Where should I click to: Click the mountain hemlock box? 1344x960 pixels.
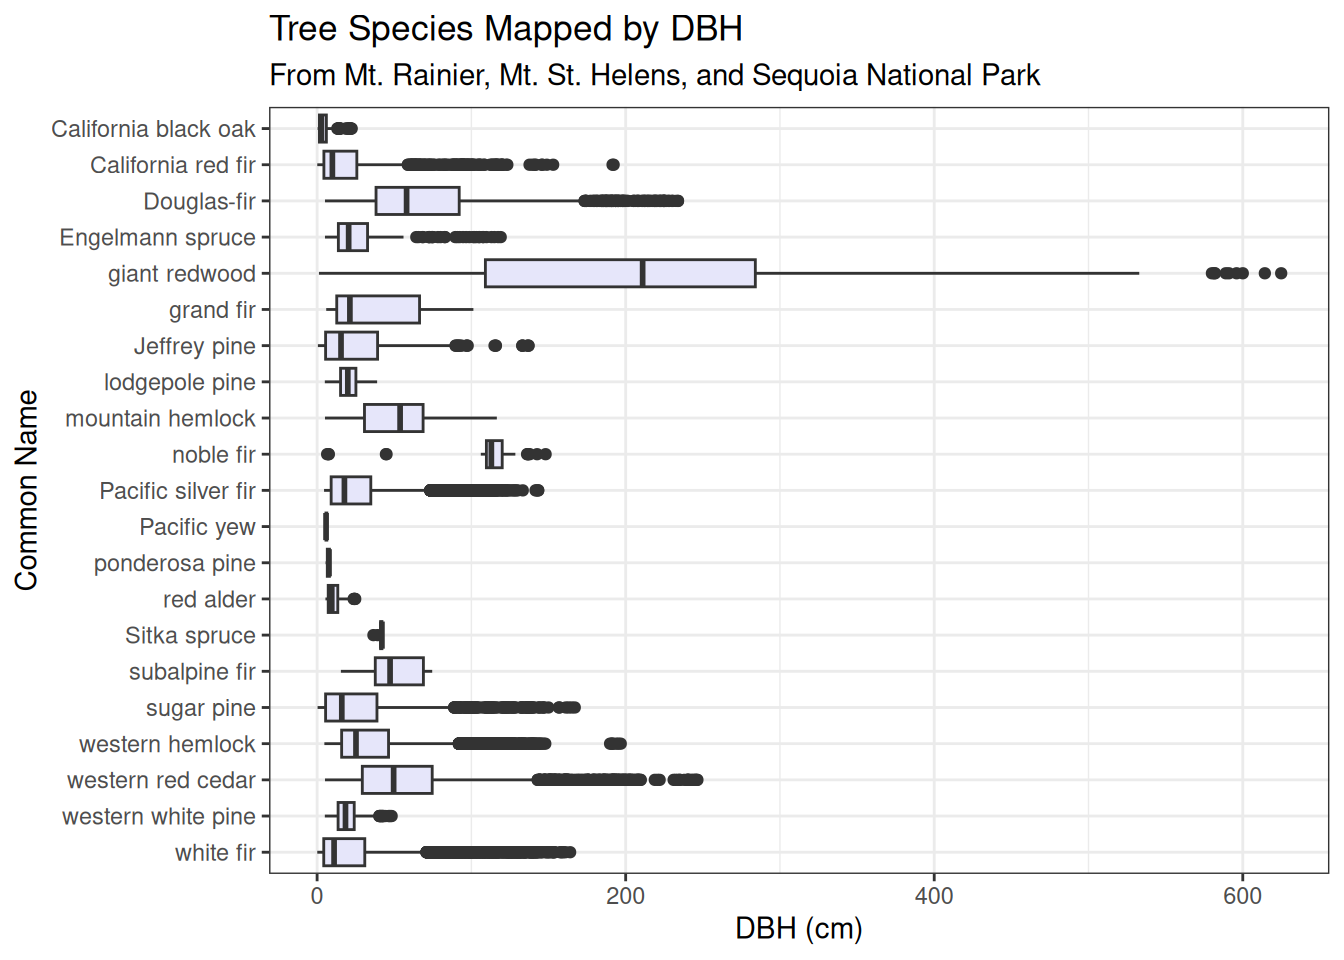coord(393,418)
